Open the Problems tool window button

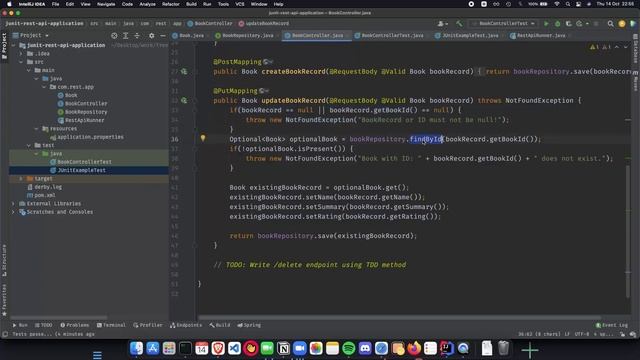point(75,325)
